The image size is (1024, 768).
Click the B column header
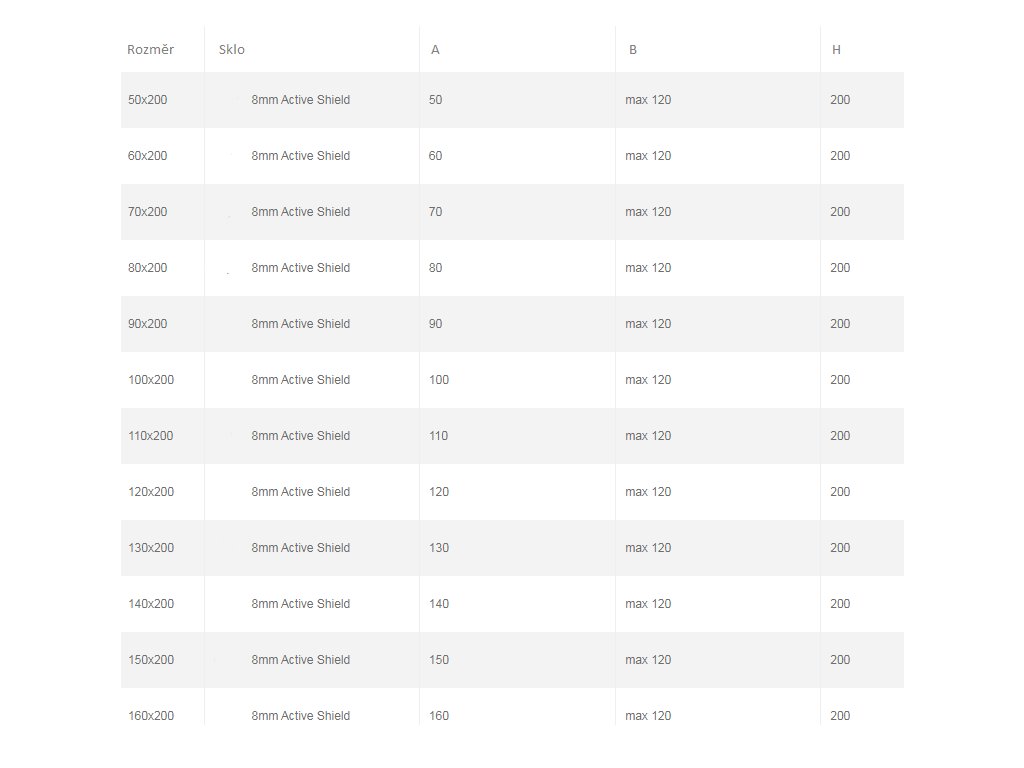coord(633,50)
